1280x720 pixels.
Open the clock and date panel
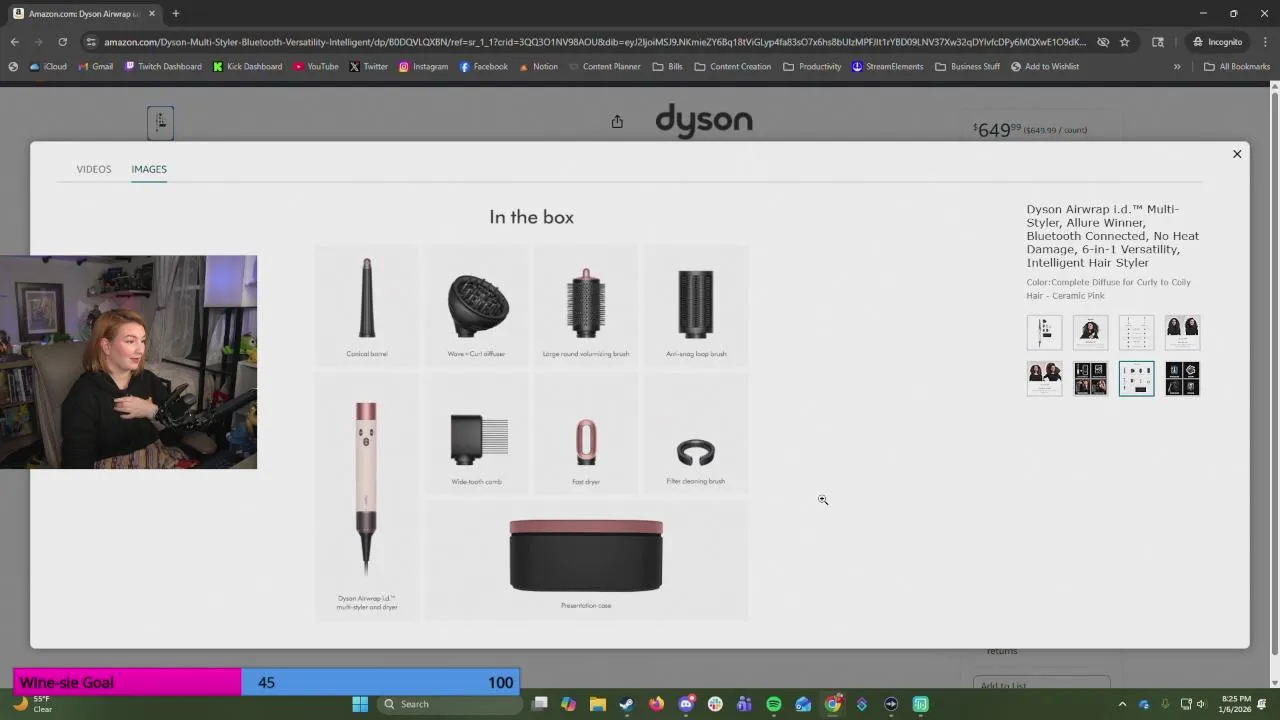(x=1236, y=704)
